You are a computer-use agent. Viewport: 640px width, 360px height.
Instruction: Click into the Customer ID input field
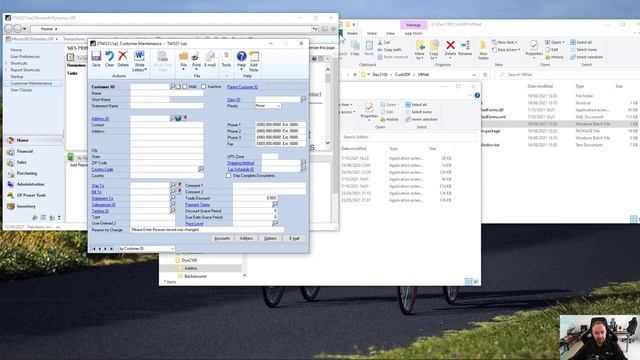pyautogui.click(x=150, y=87)
